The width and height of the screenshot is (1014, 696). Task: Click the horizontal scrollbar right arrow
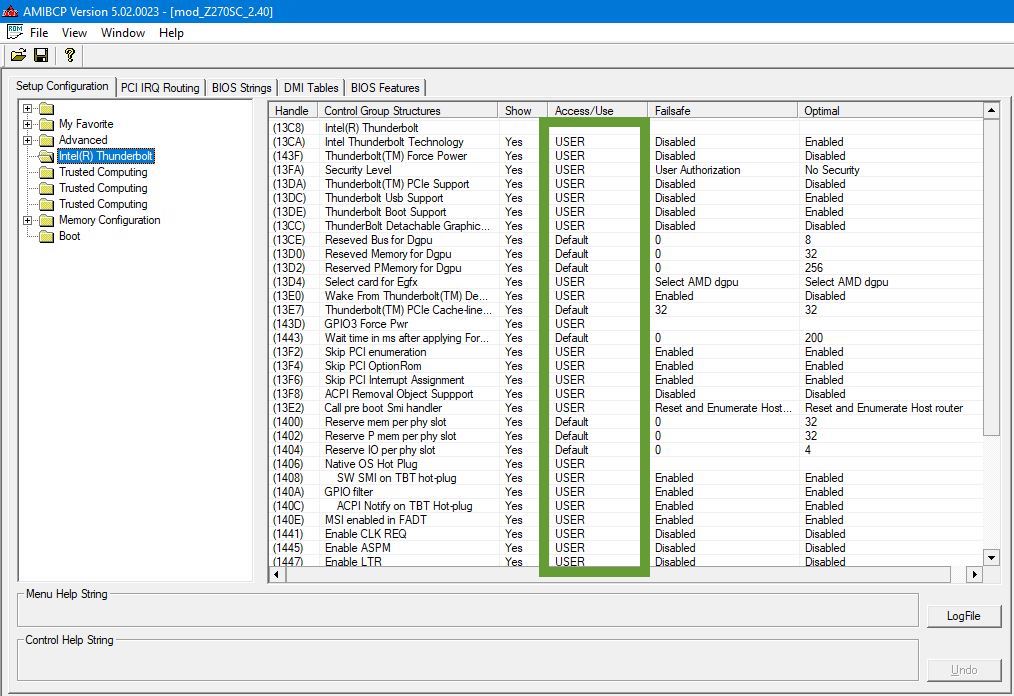coord(974,575)
